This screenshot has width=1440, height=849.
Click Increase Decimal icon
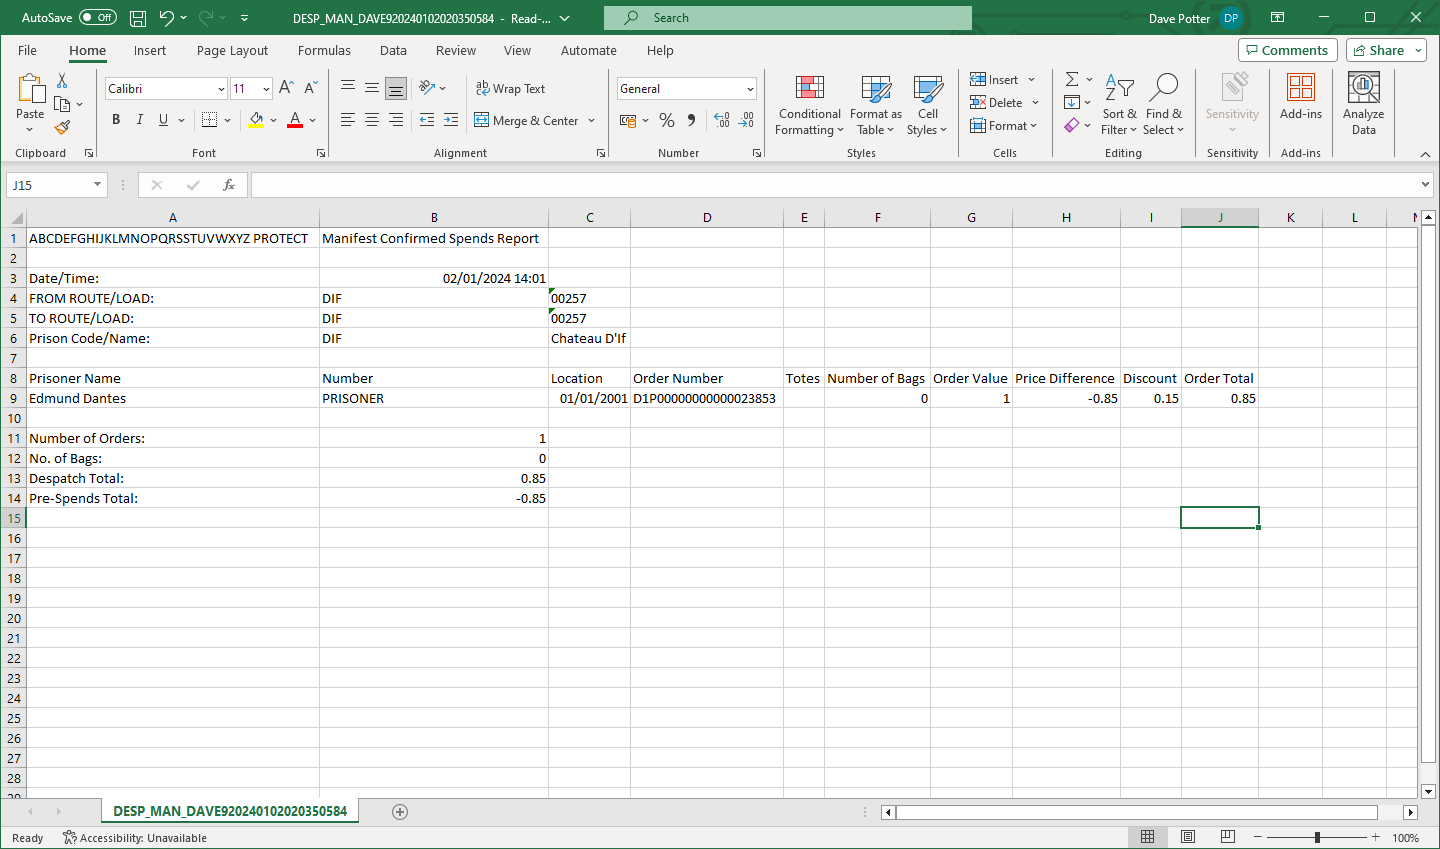tap(722, 120)
